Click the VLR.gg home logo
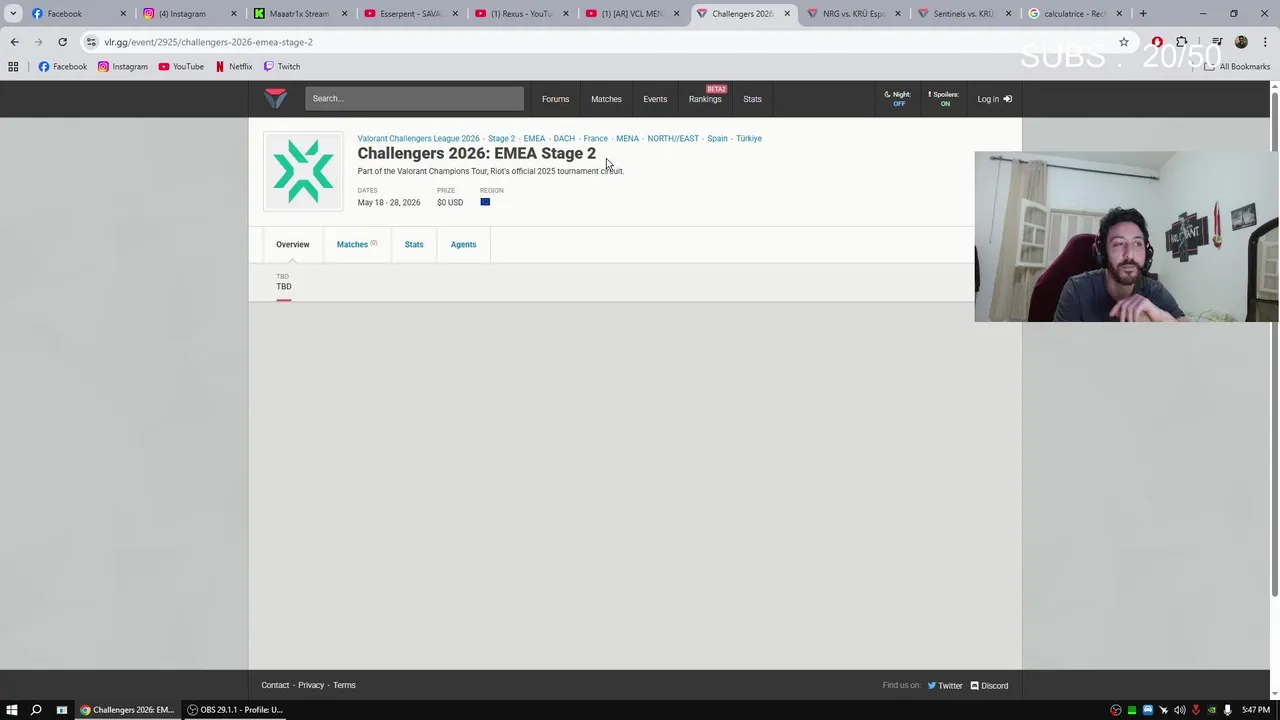Viewport: 1280px width, 720px height. pyautogui.click(x=276, y=98)
